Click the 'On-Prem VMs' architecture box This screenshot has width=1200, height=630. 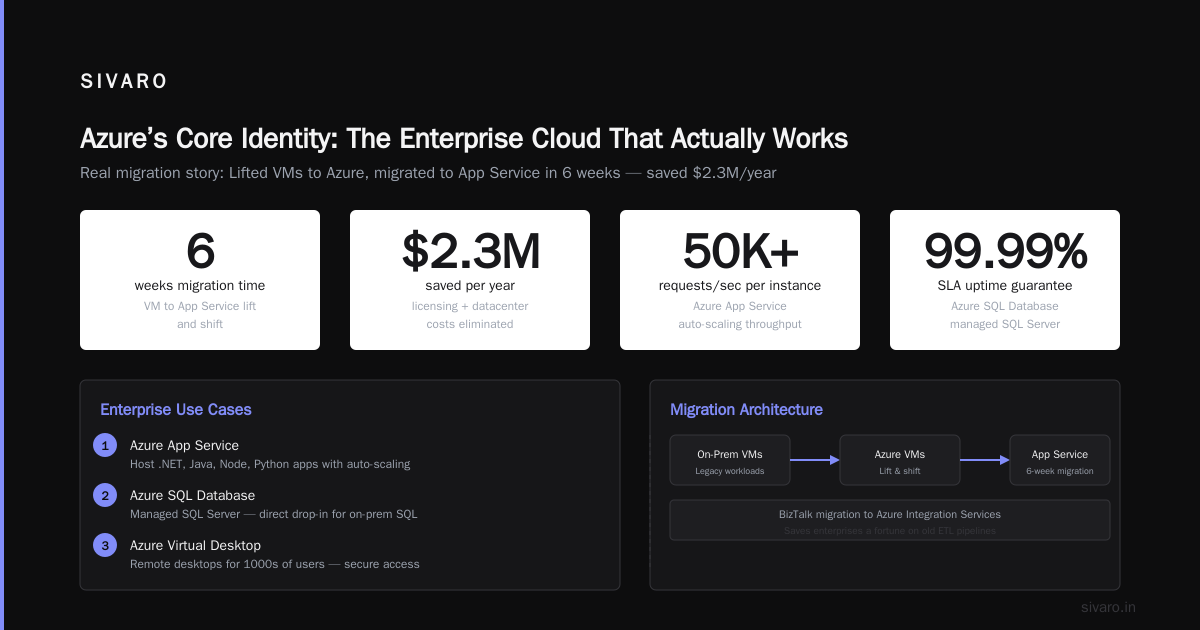730,460
